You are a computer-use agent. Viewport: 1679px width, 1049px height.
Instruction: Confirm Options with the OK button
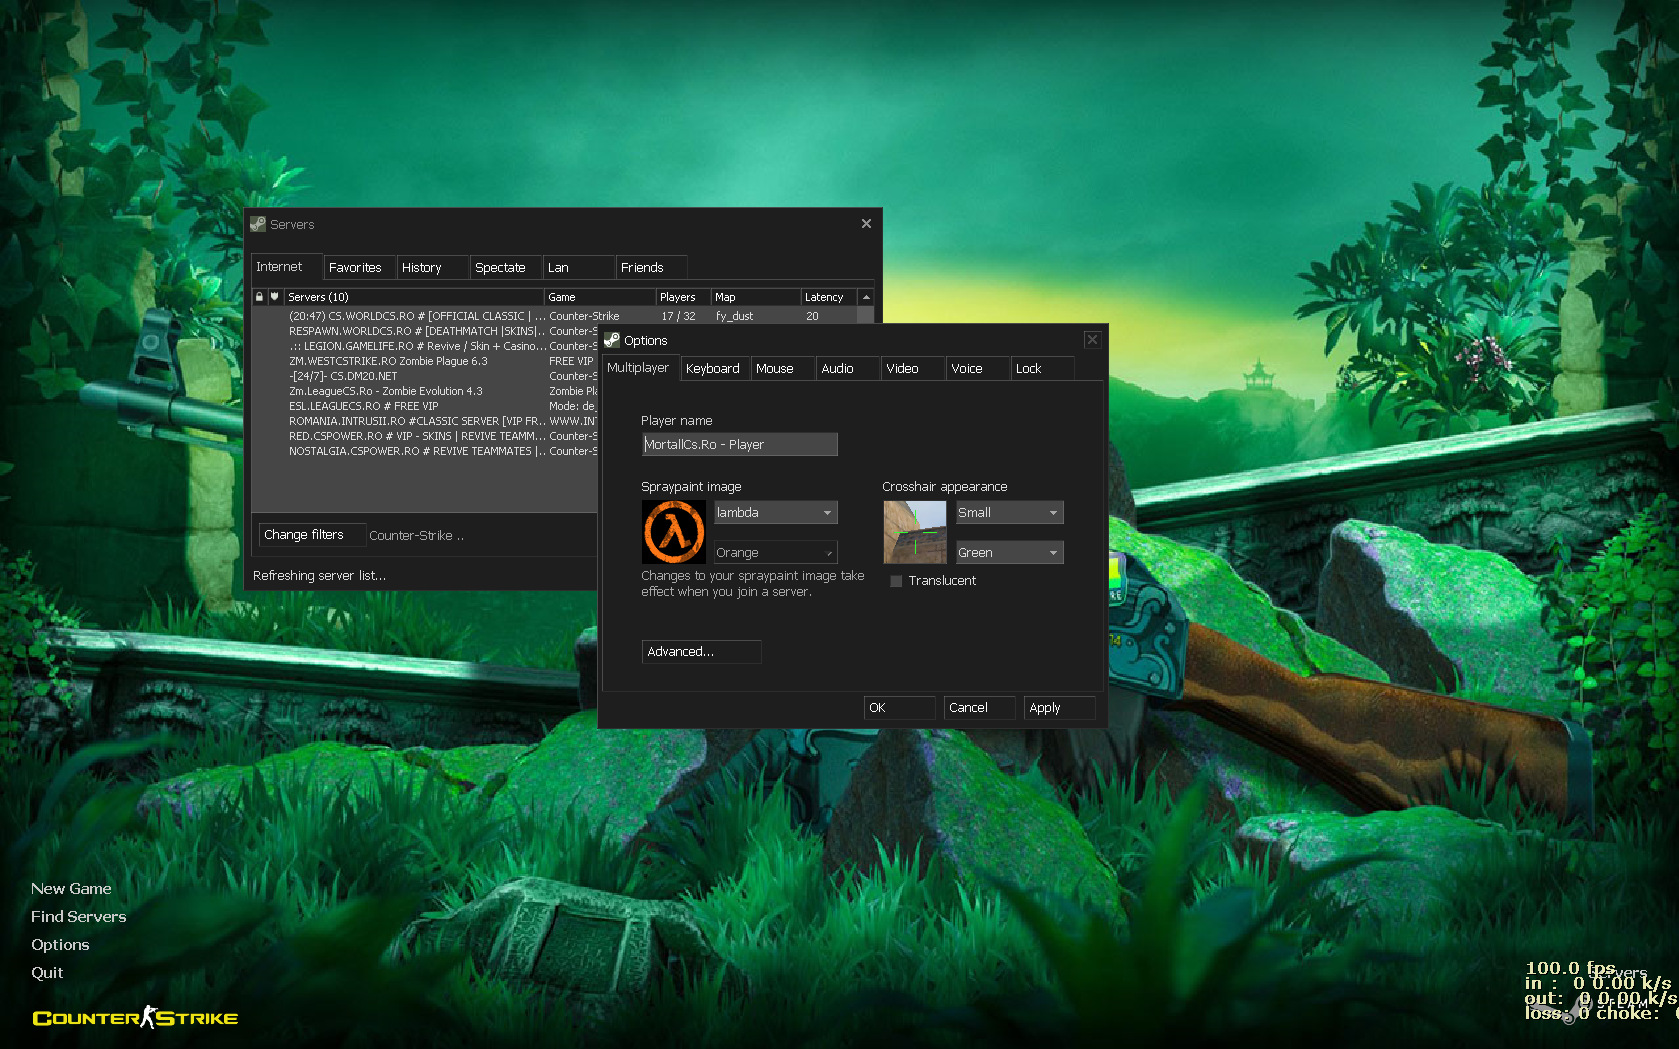point(899,708)
